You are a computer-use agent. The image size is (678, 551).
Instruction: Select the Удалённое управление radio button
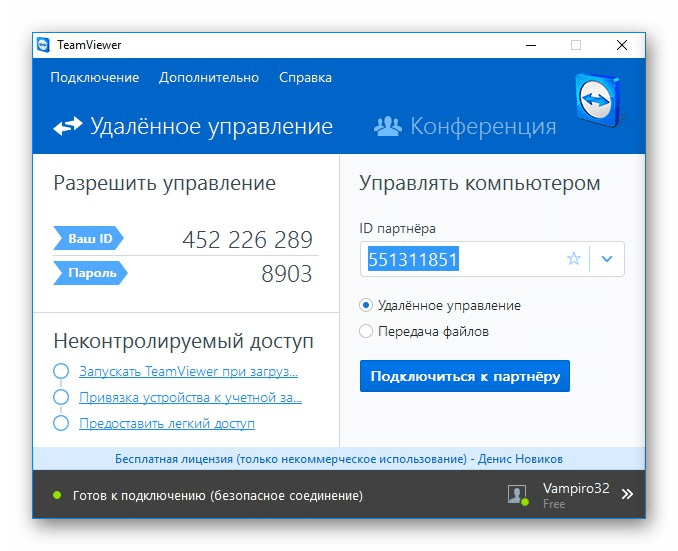point(366,305)
